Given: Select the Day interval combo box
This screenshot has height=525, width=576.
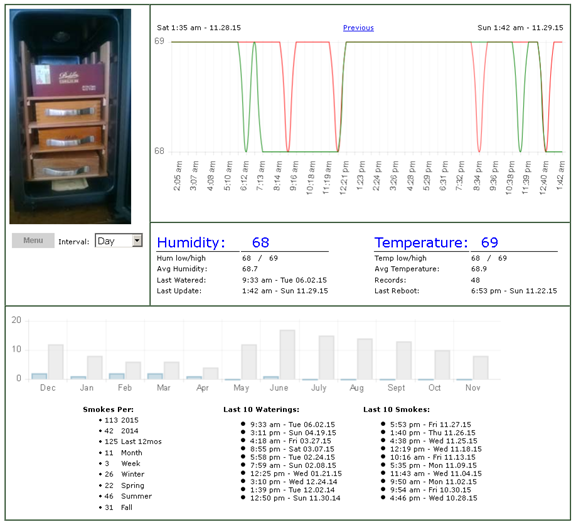Looking at the screenshot, I should coord(119,241).
